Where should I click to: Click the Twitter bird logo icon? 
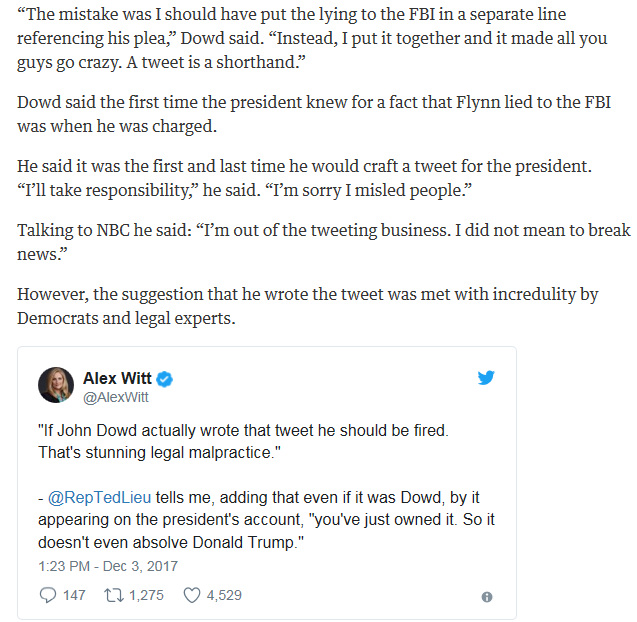click(x=486, y=377)
